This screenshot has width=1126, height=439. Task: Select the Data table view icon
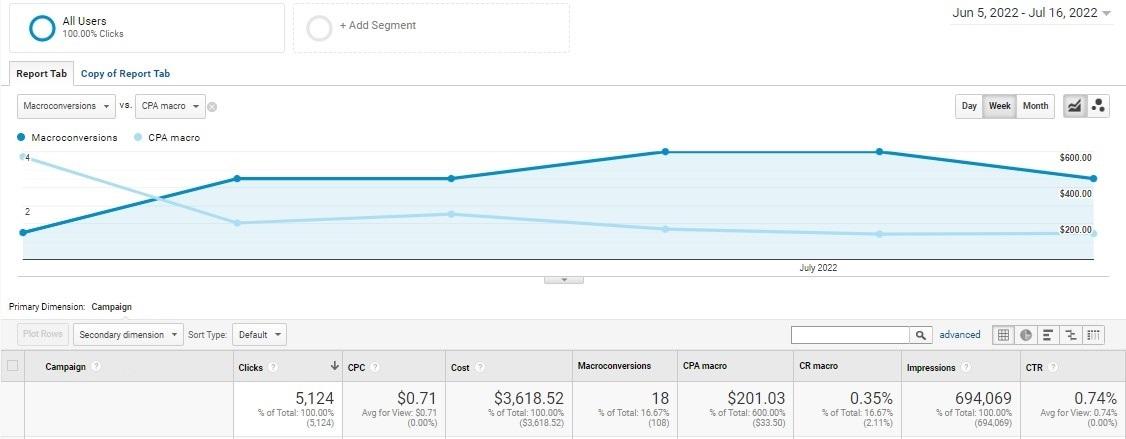tap(1003, 335)
